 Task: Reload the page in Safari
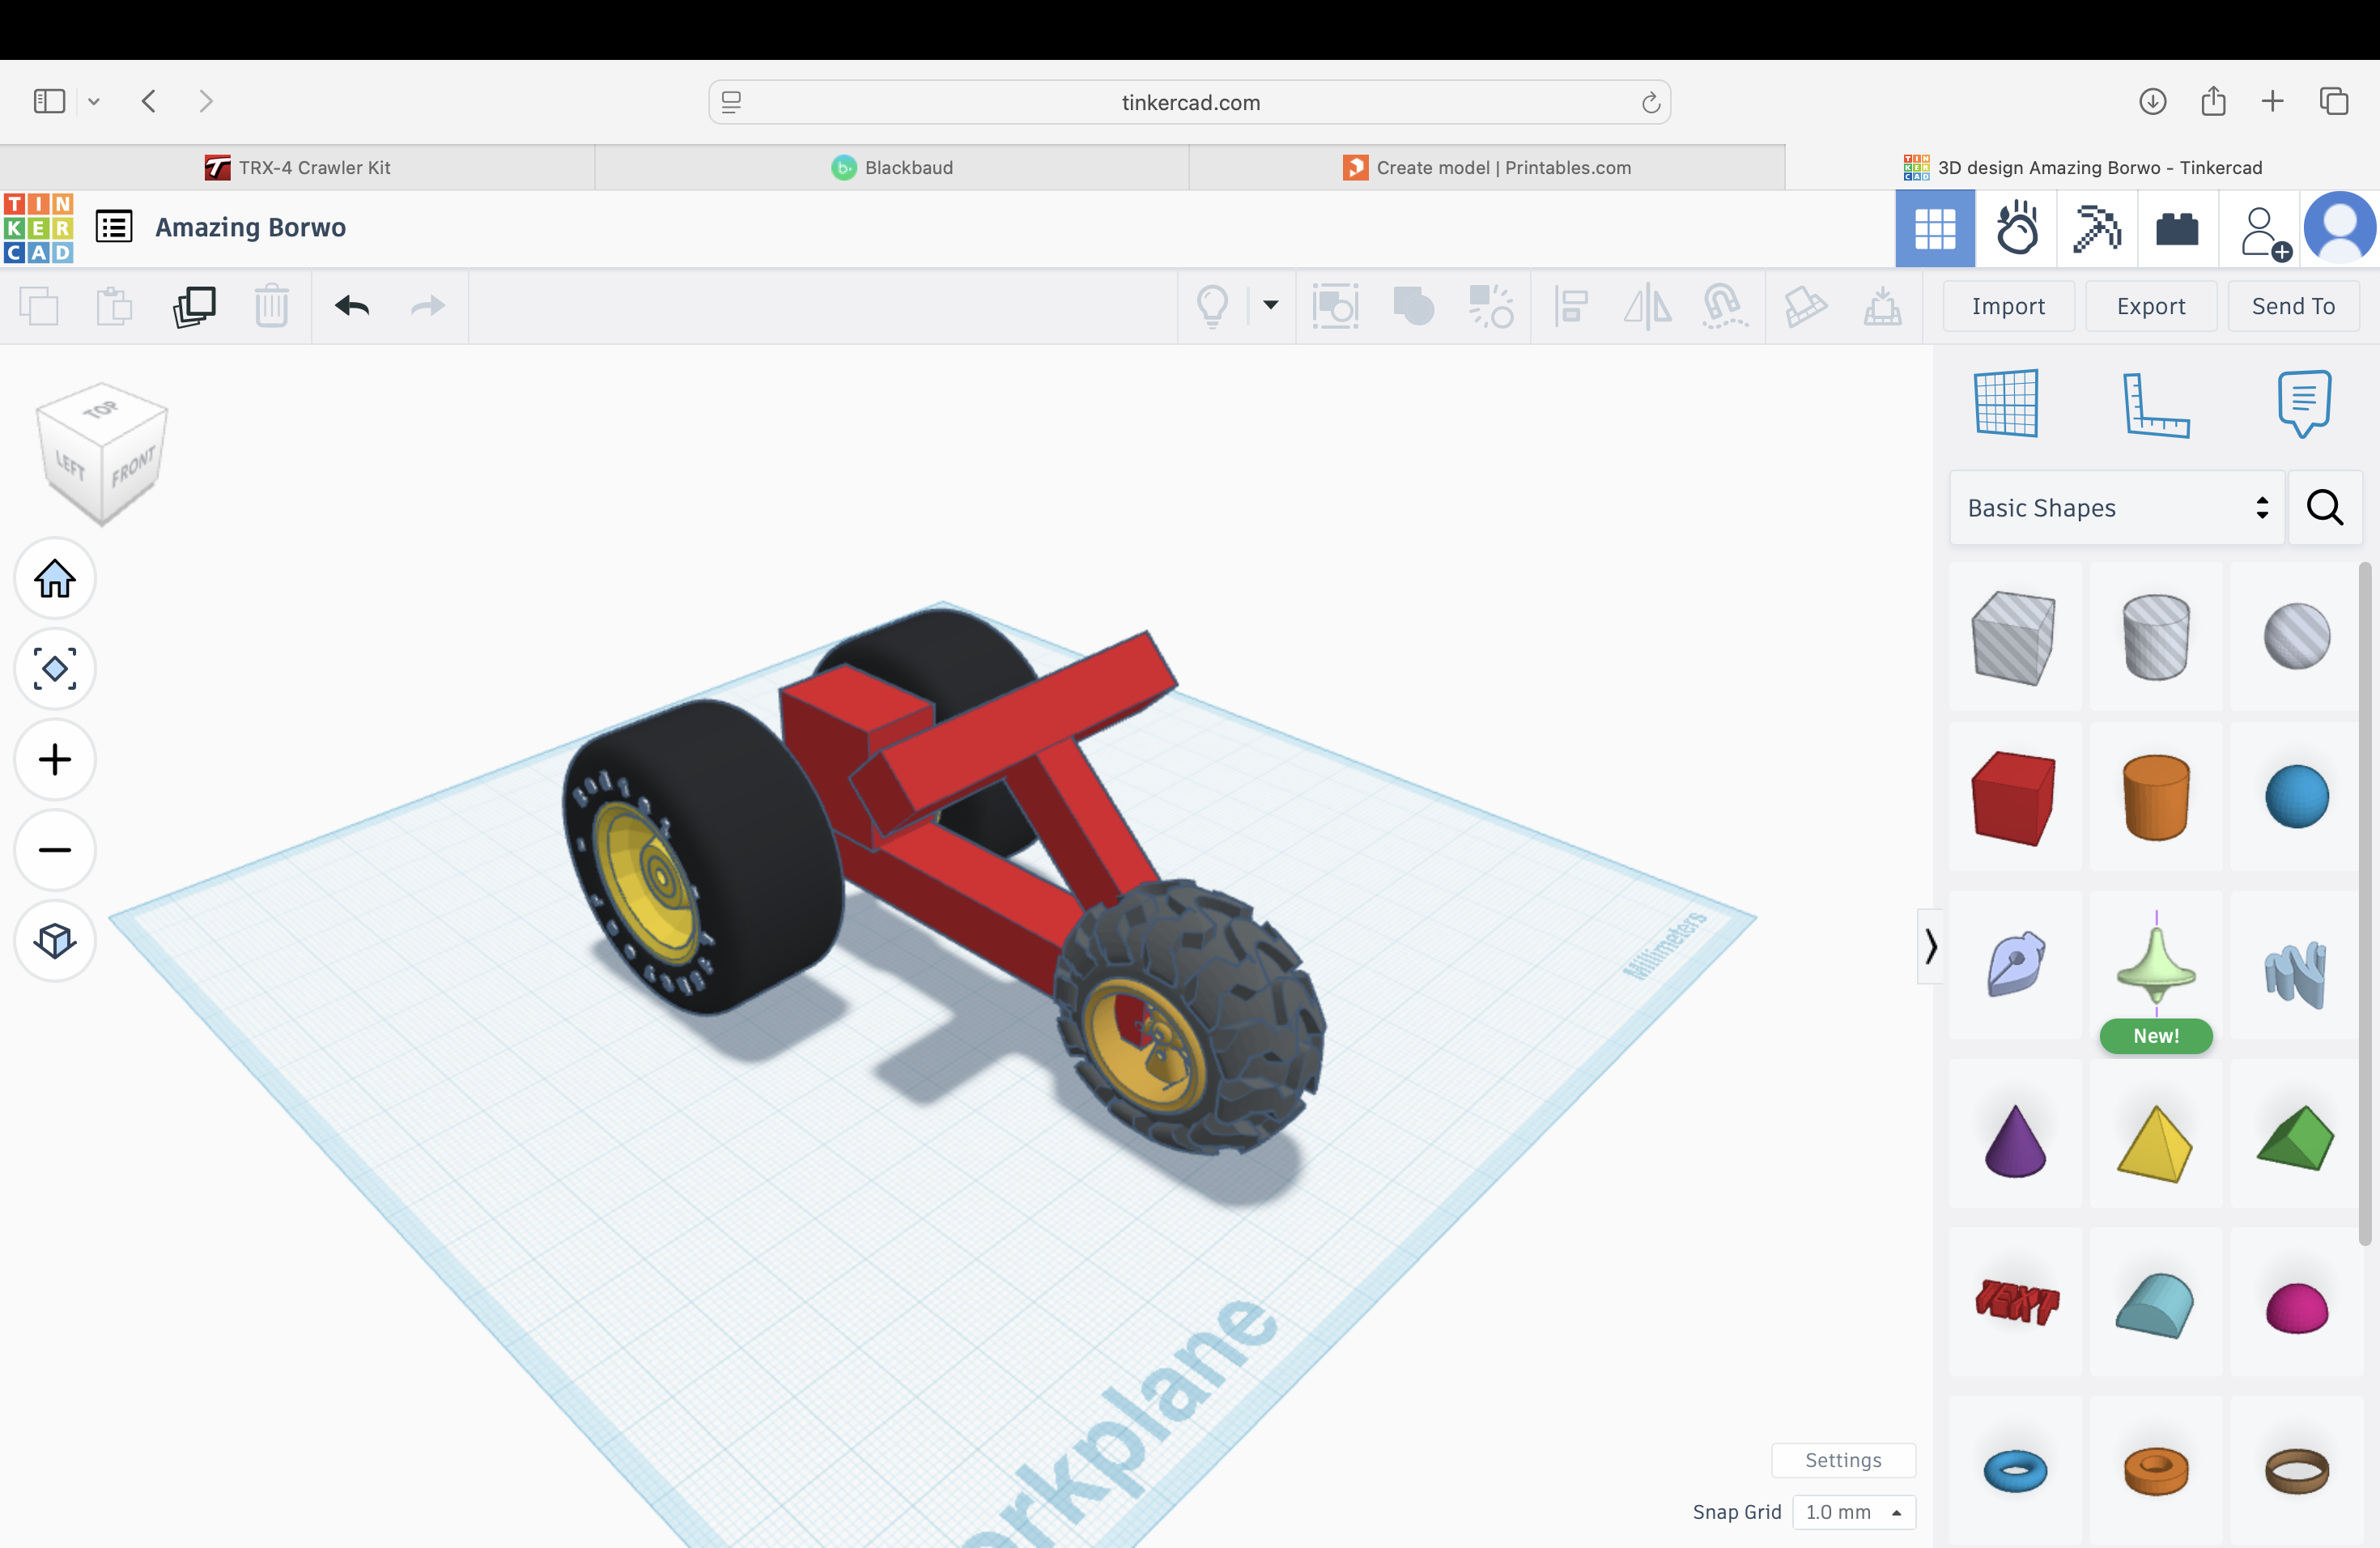[1651, 102]
